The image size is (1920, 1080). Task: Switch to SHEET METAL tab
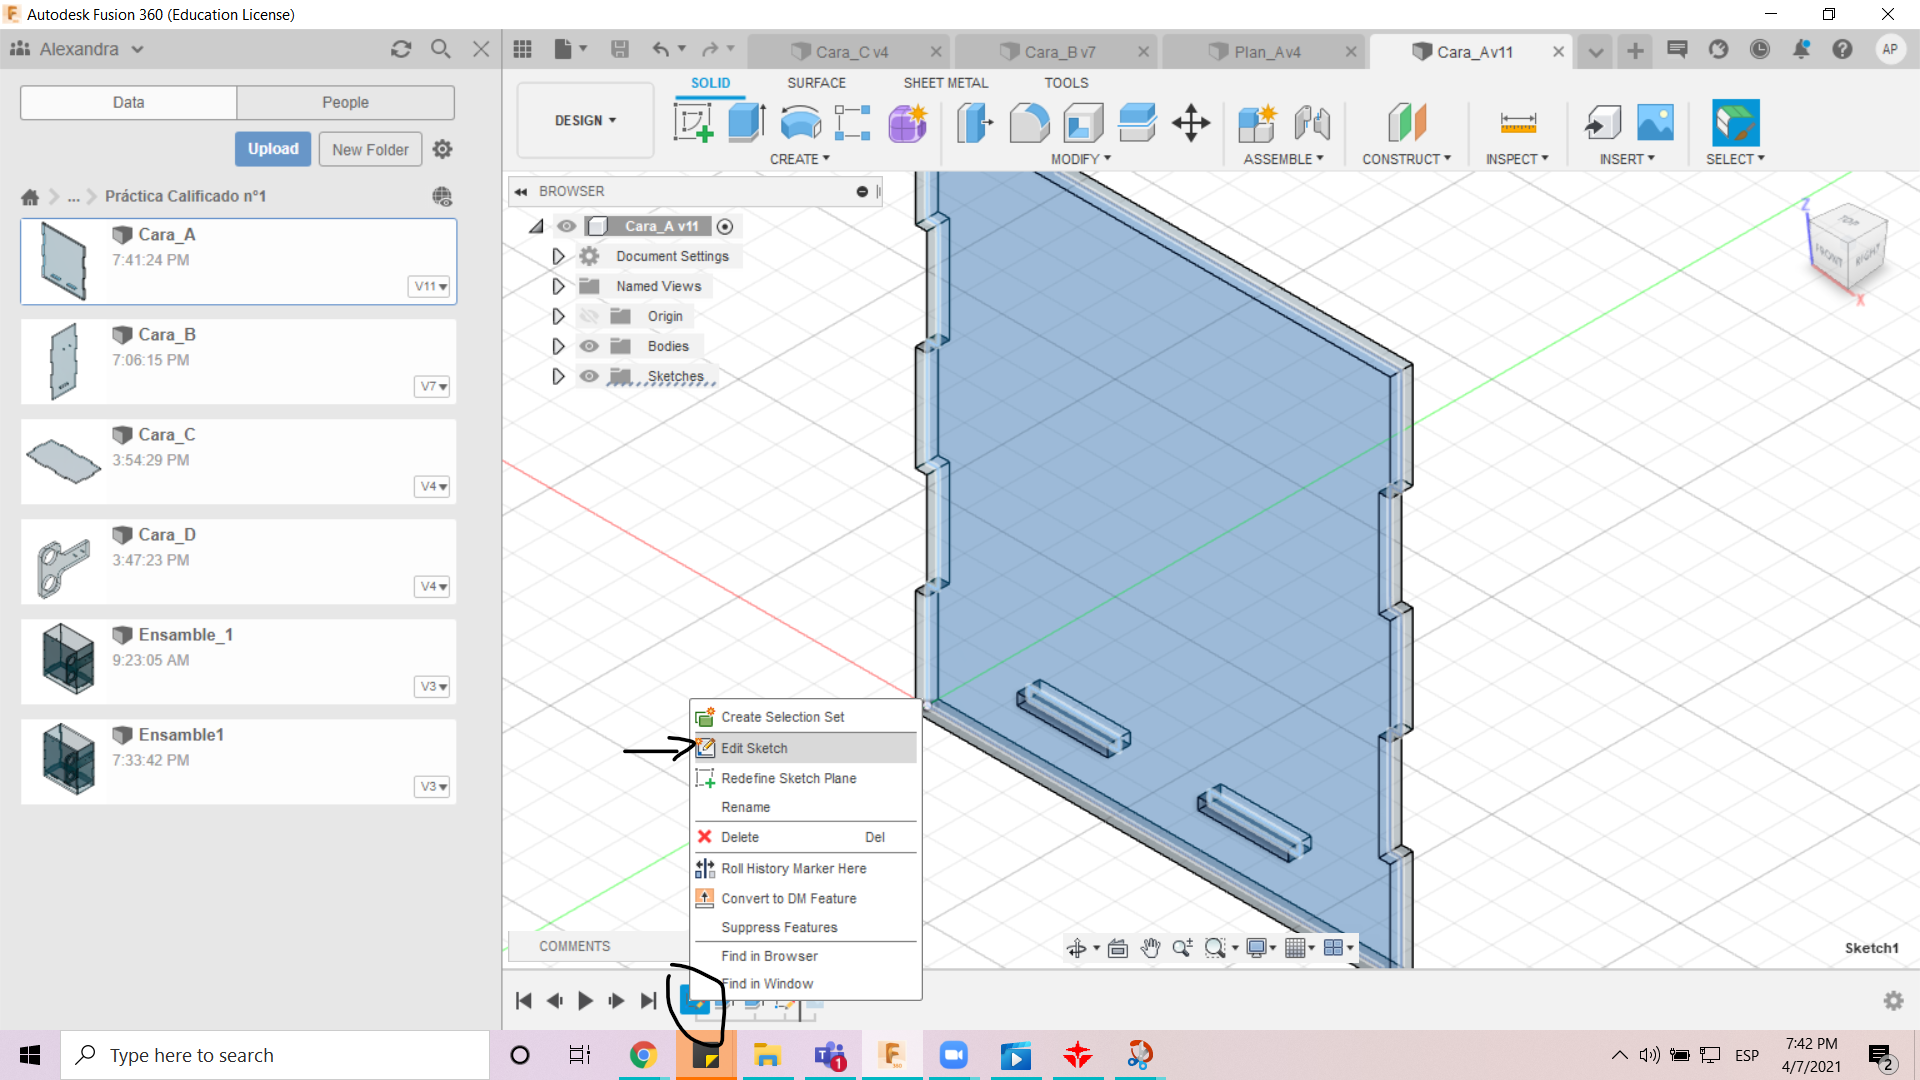pos(944,82)
